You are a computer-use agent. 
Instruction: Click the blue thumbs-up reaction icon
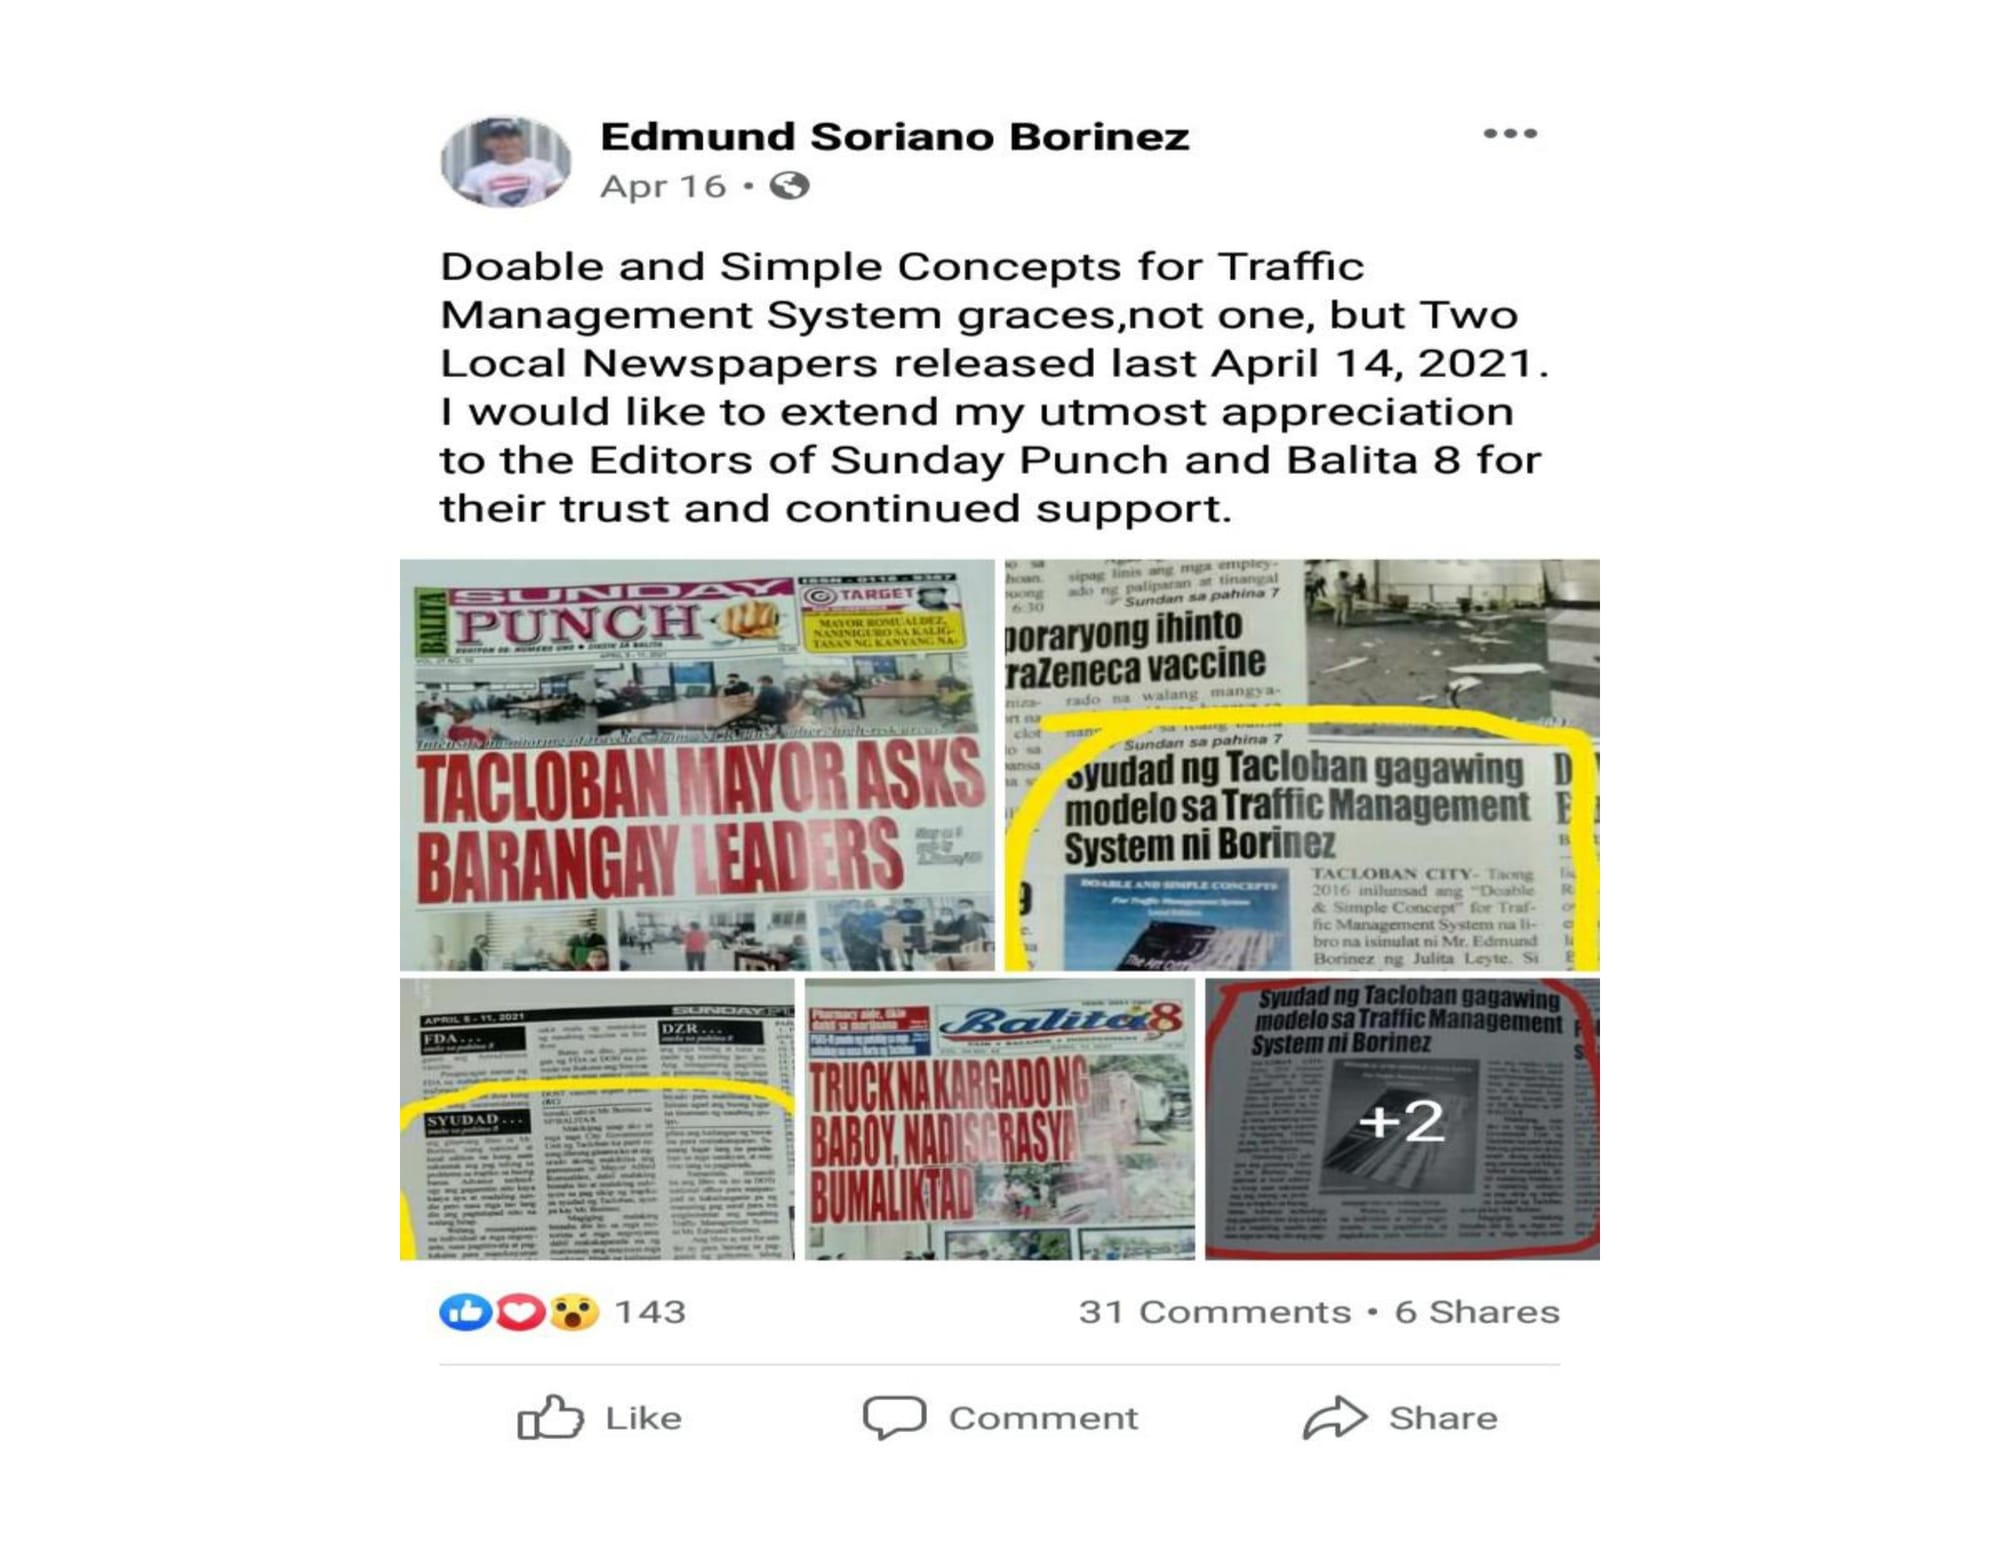[465, 1311]
